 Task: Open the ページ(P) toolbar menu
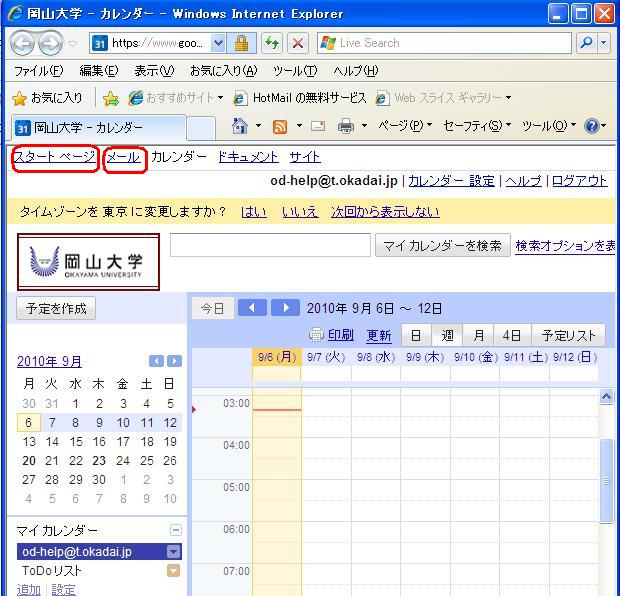pyautogui.click(x=405, y=126)
